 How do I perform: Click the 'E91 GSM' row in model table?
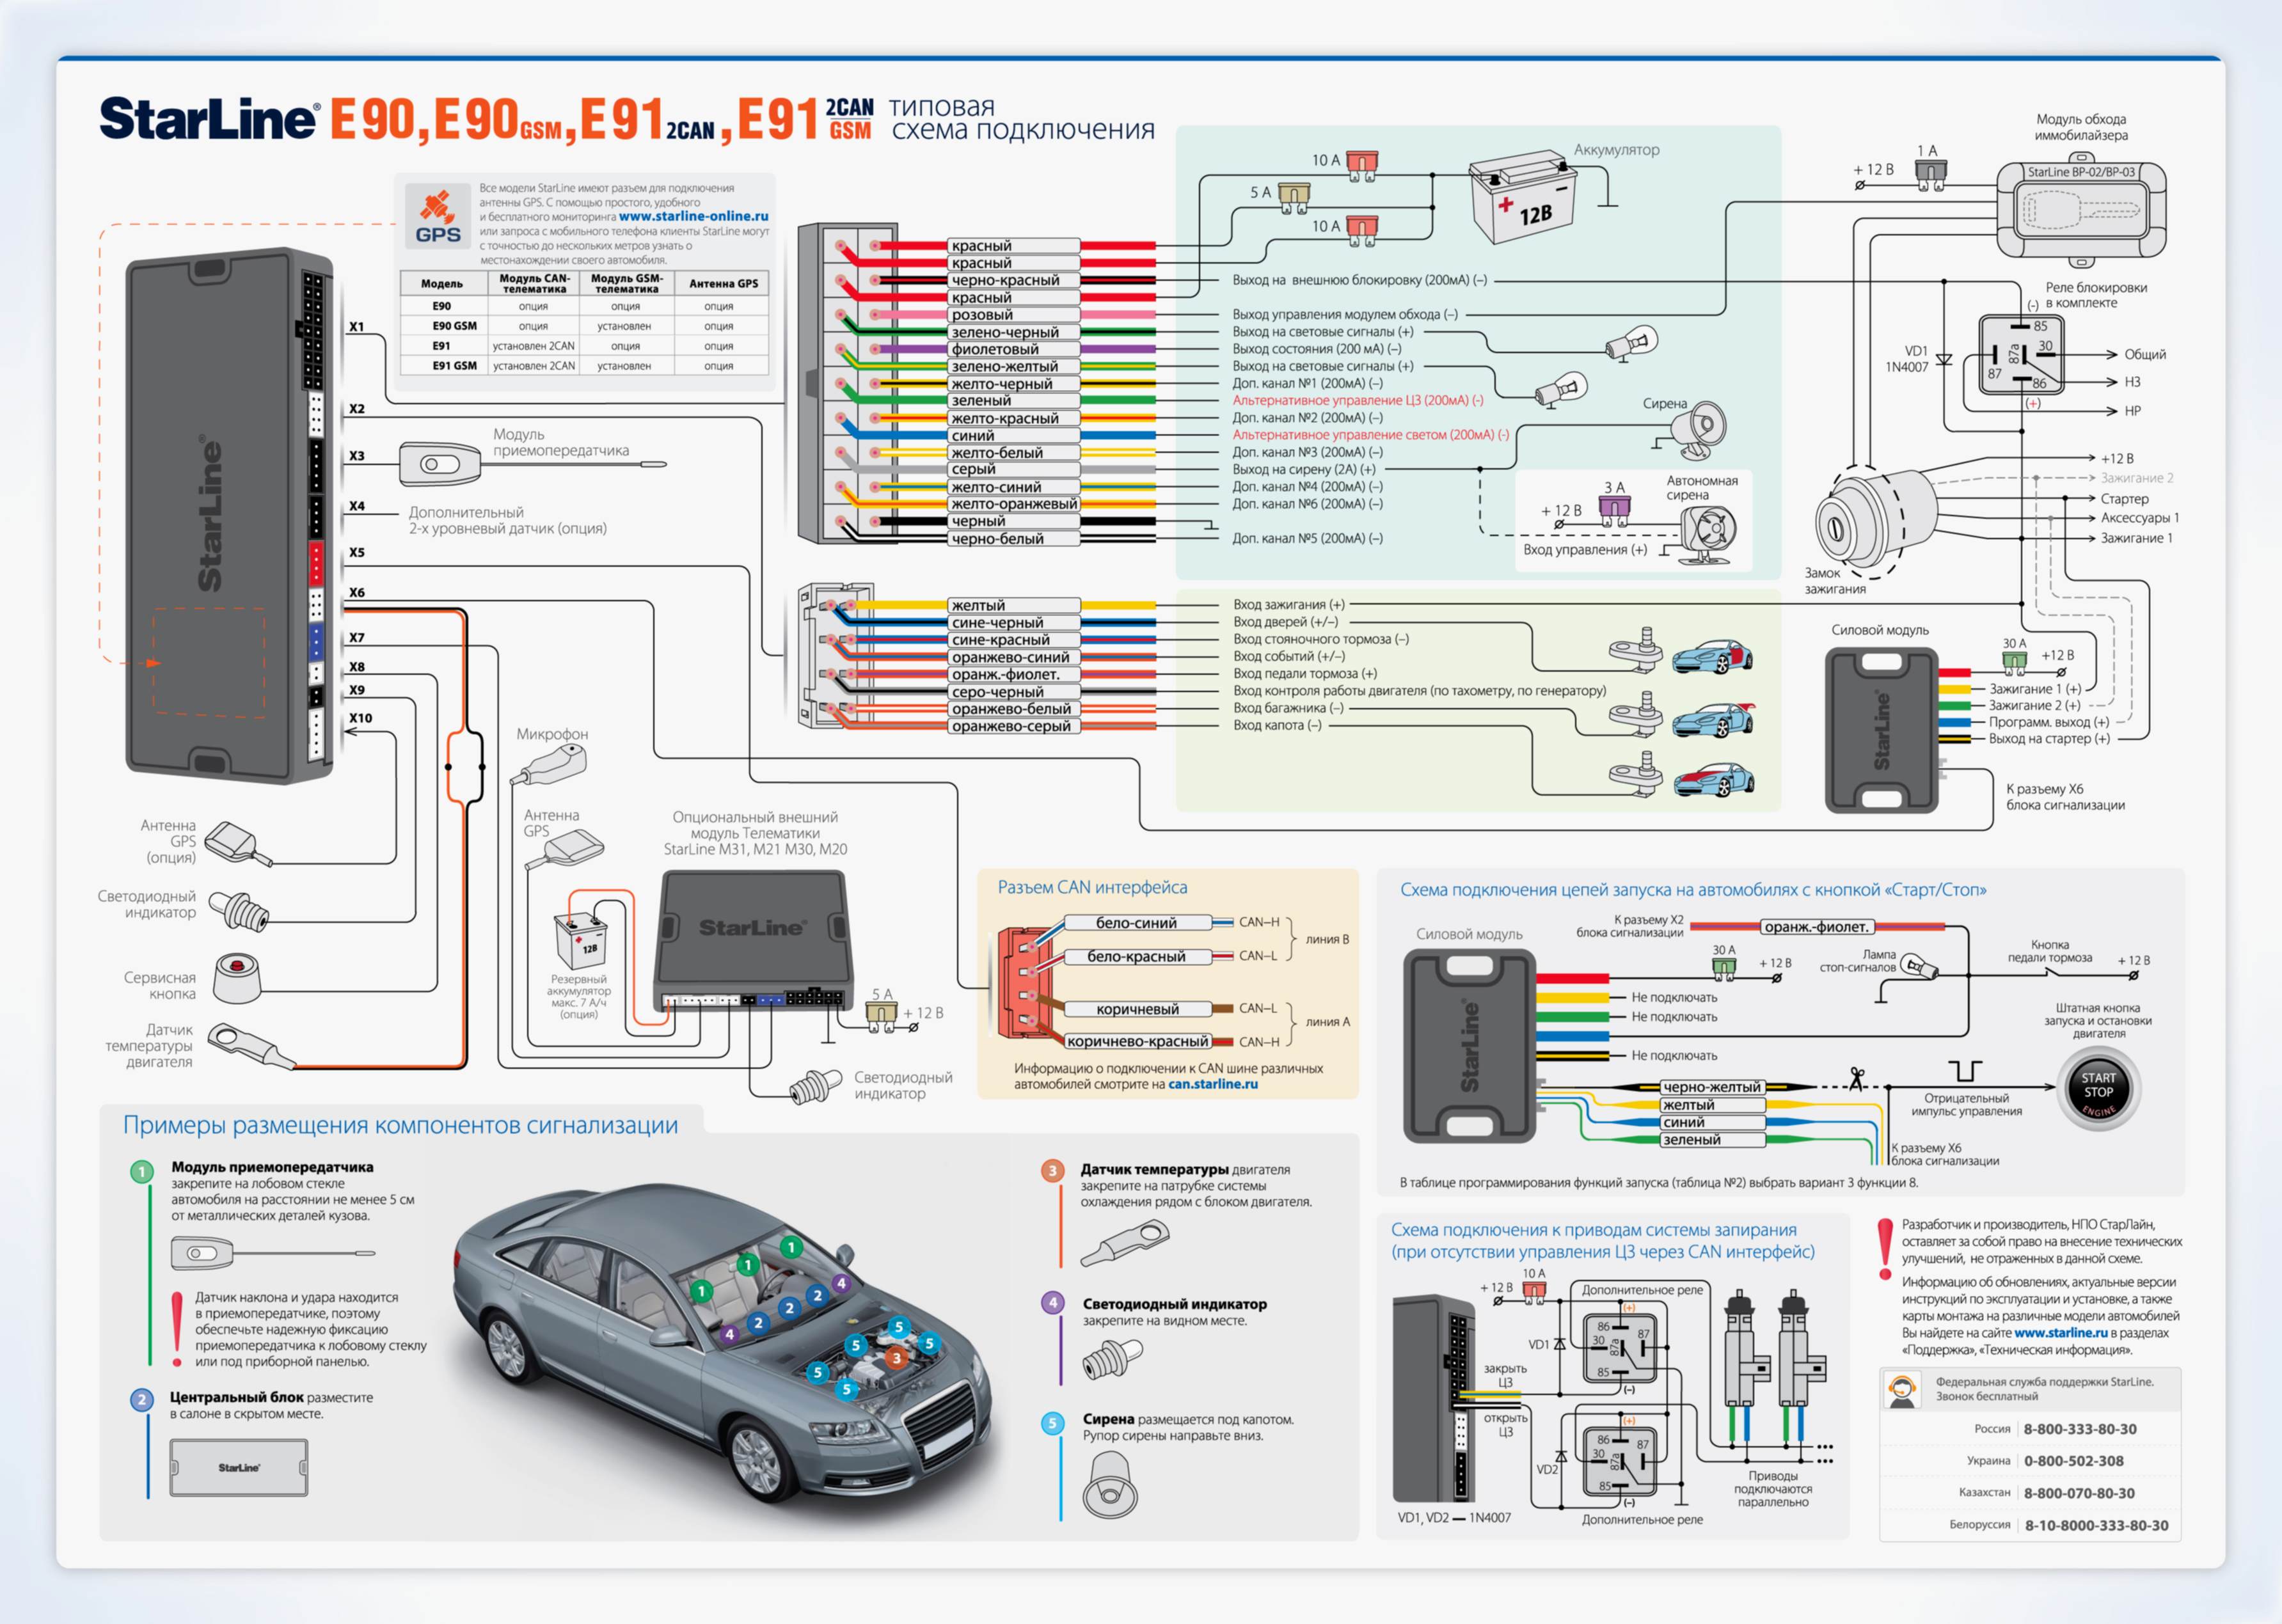point(454,366)
